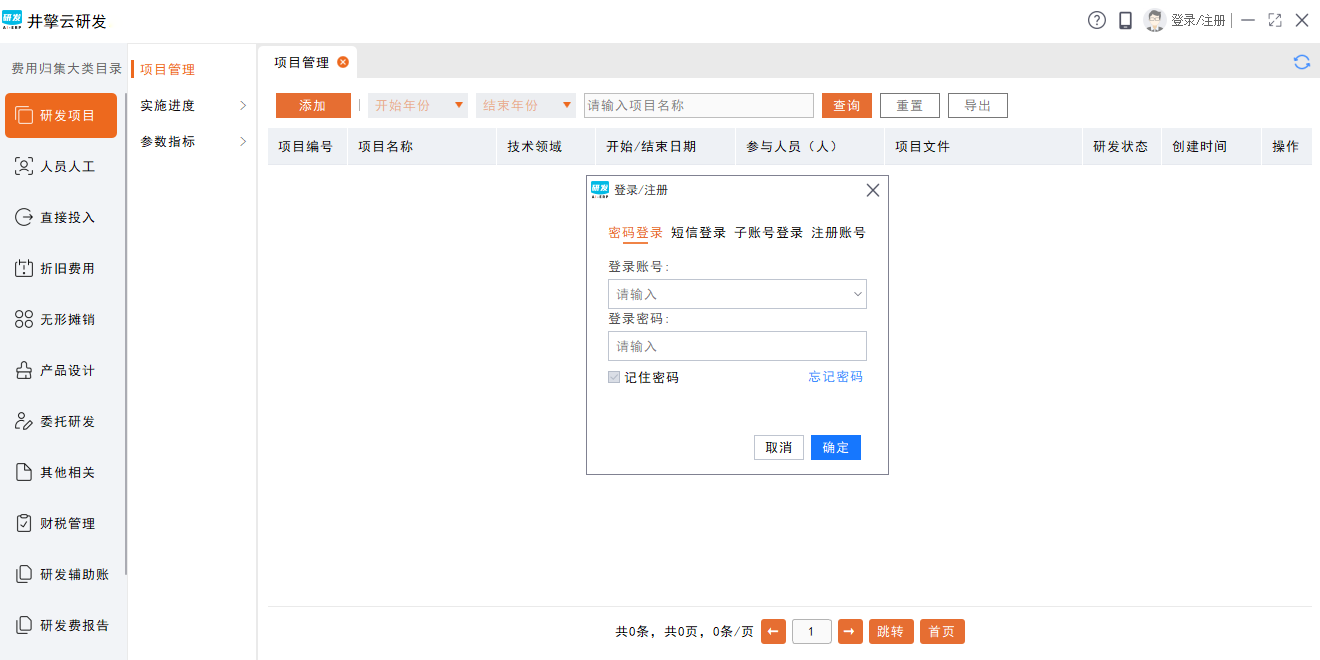The width and height of the screenshot is (1320, 660).
Task: Click the 登录密码 input field
Action: (x=737, y=346)
